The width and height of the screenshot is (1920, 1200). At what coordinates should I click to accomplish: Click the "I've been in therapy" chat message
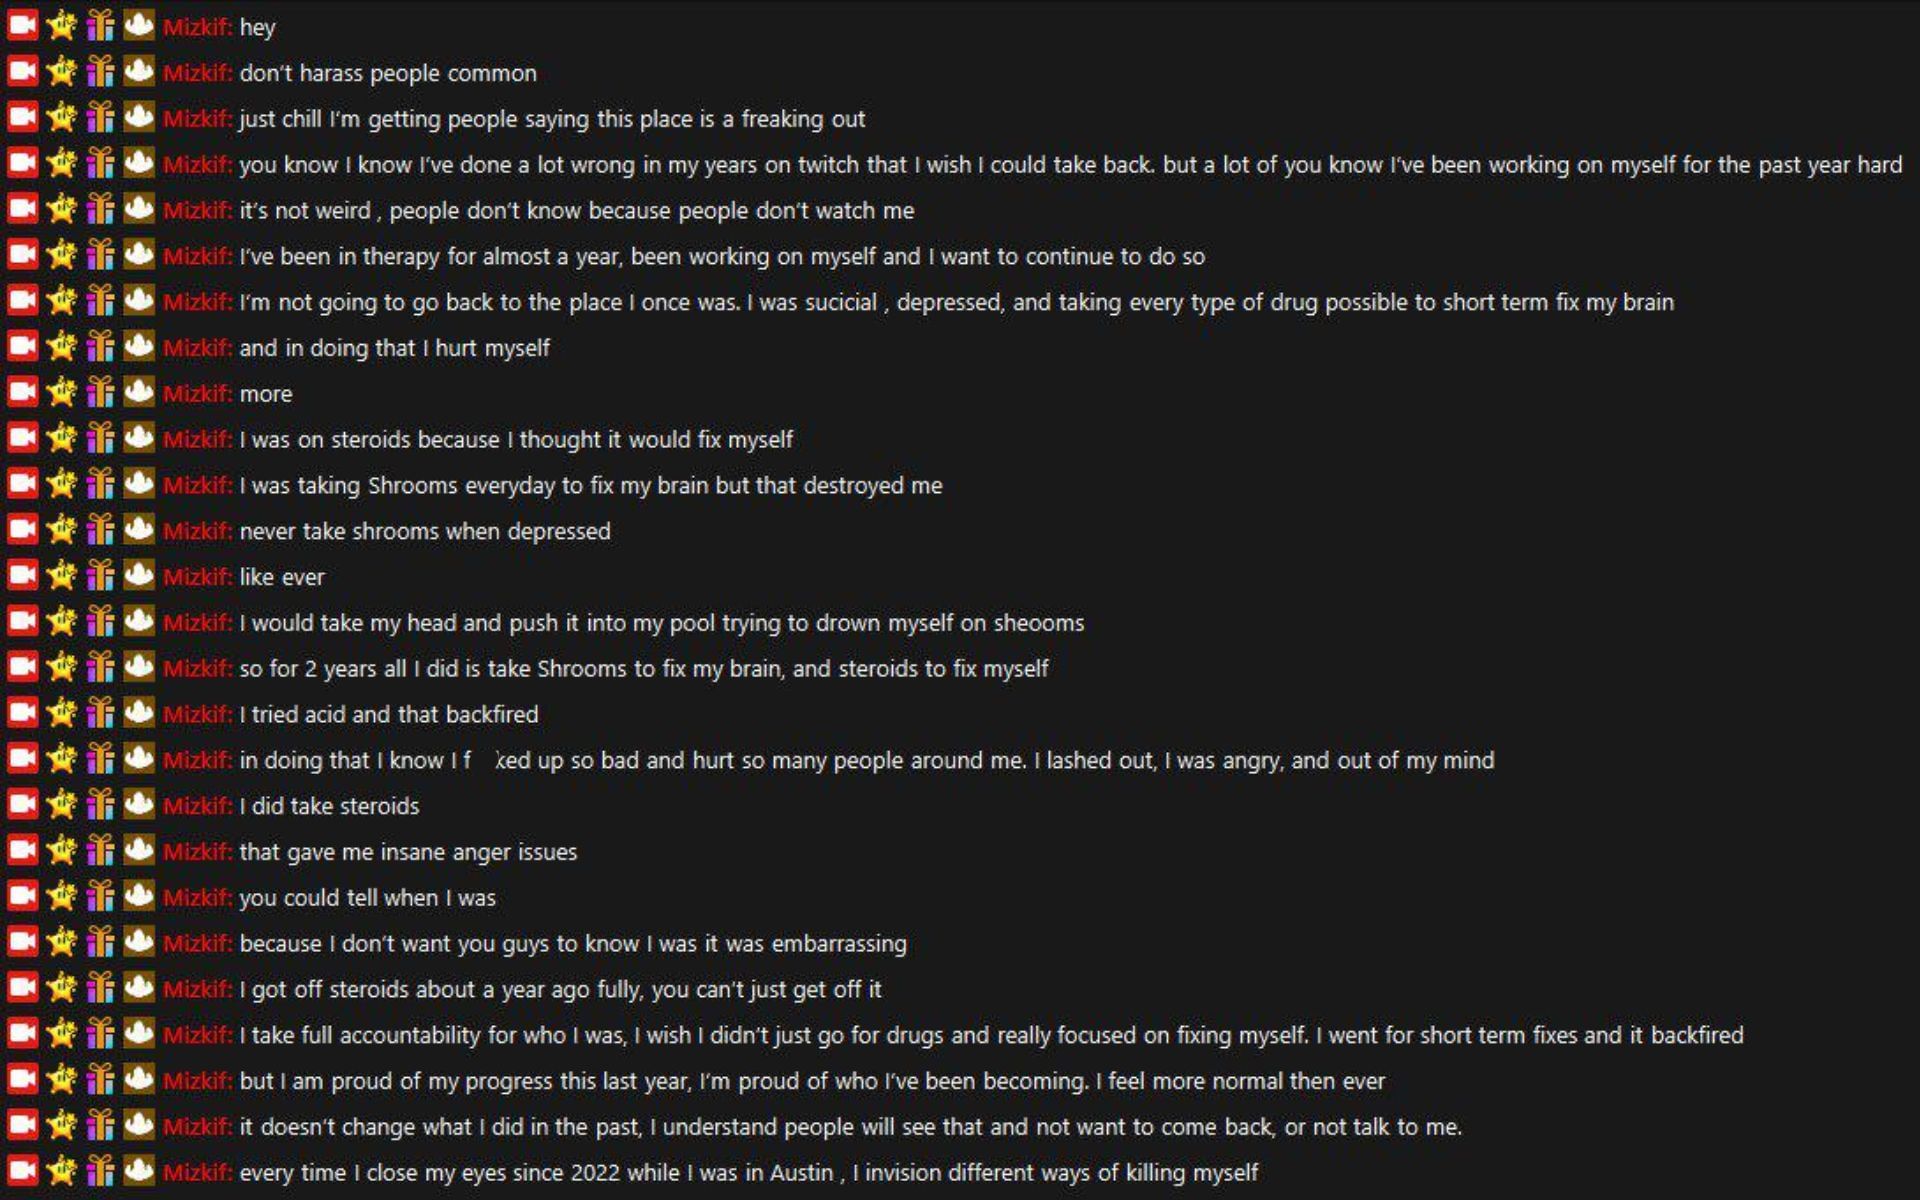pos(720,256)
